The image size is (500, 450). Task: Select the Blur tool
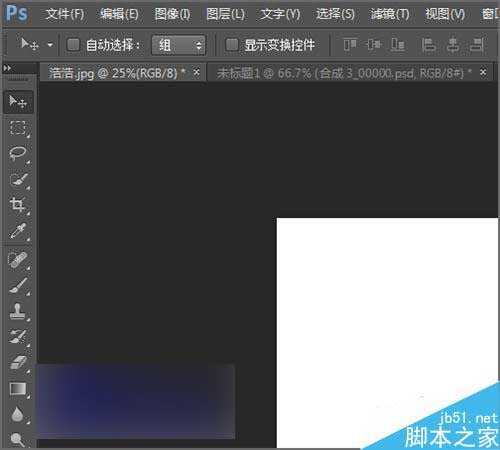coord(18,414)
